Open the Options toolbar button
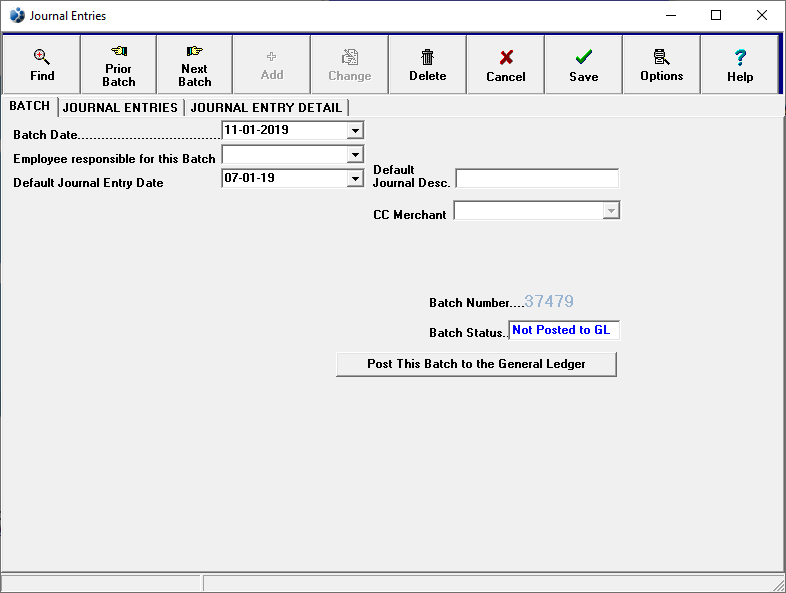 pyautogui.click(x=661, y=57)
